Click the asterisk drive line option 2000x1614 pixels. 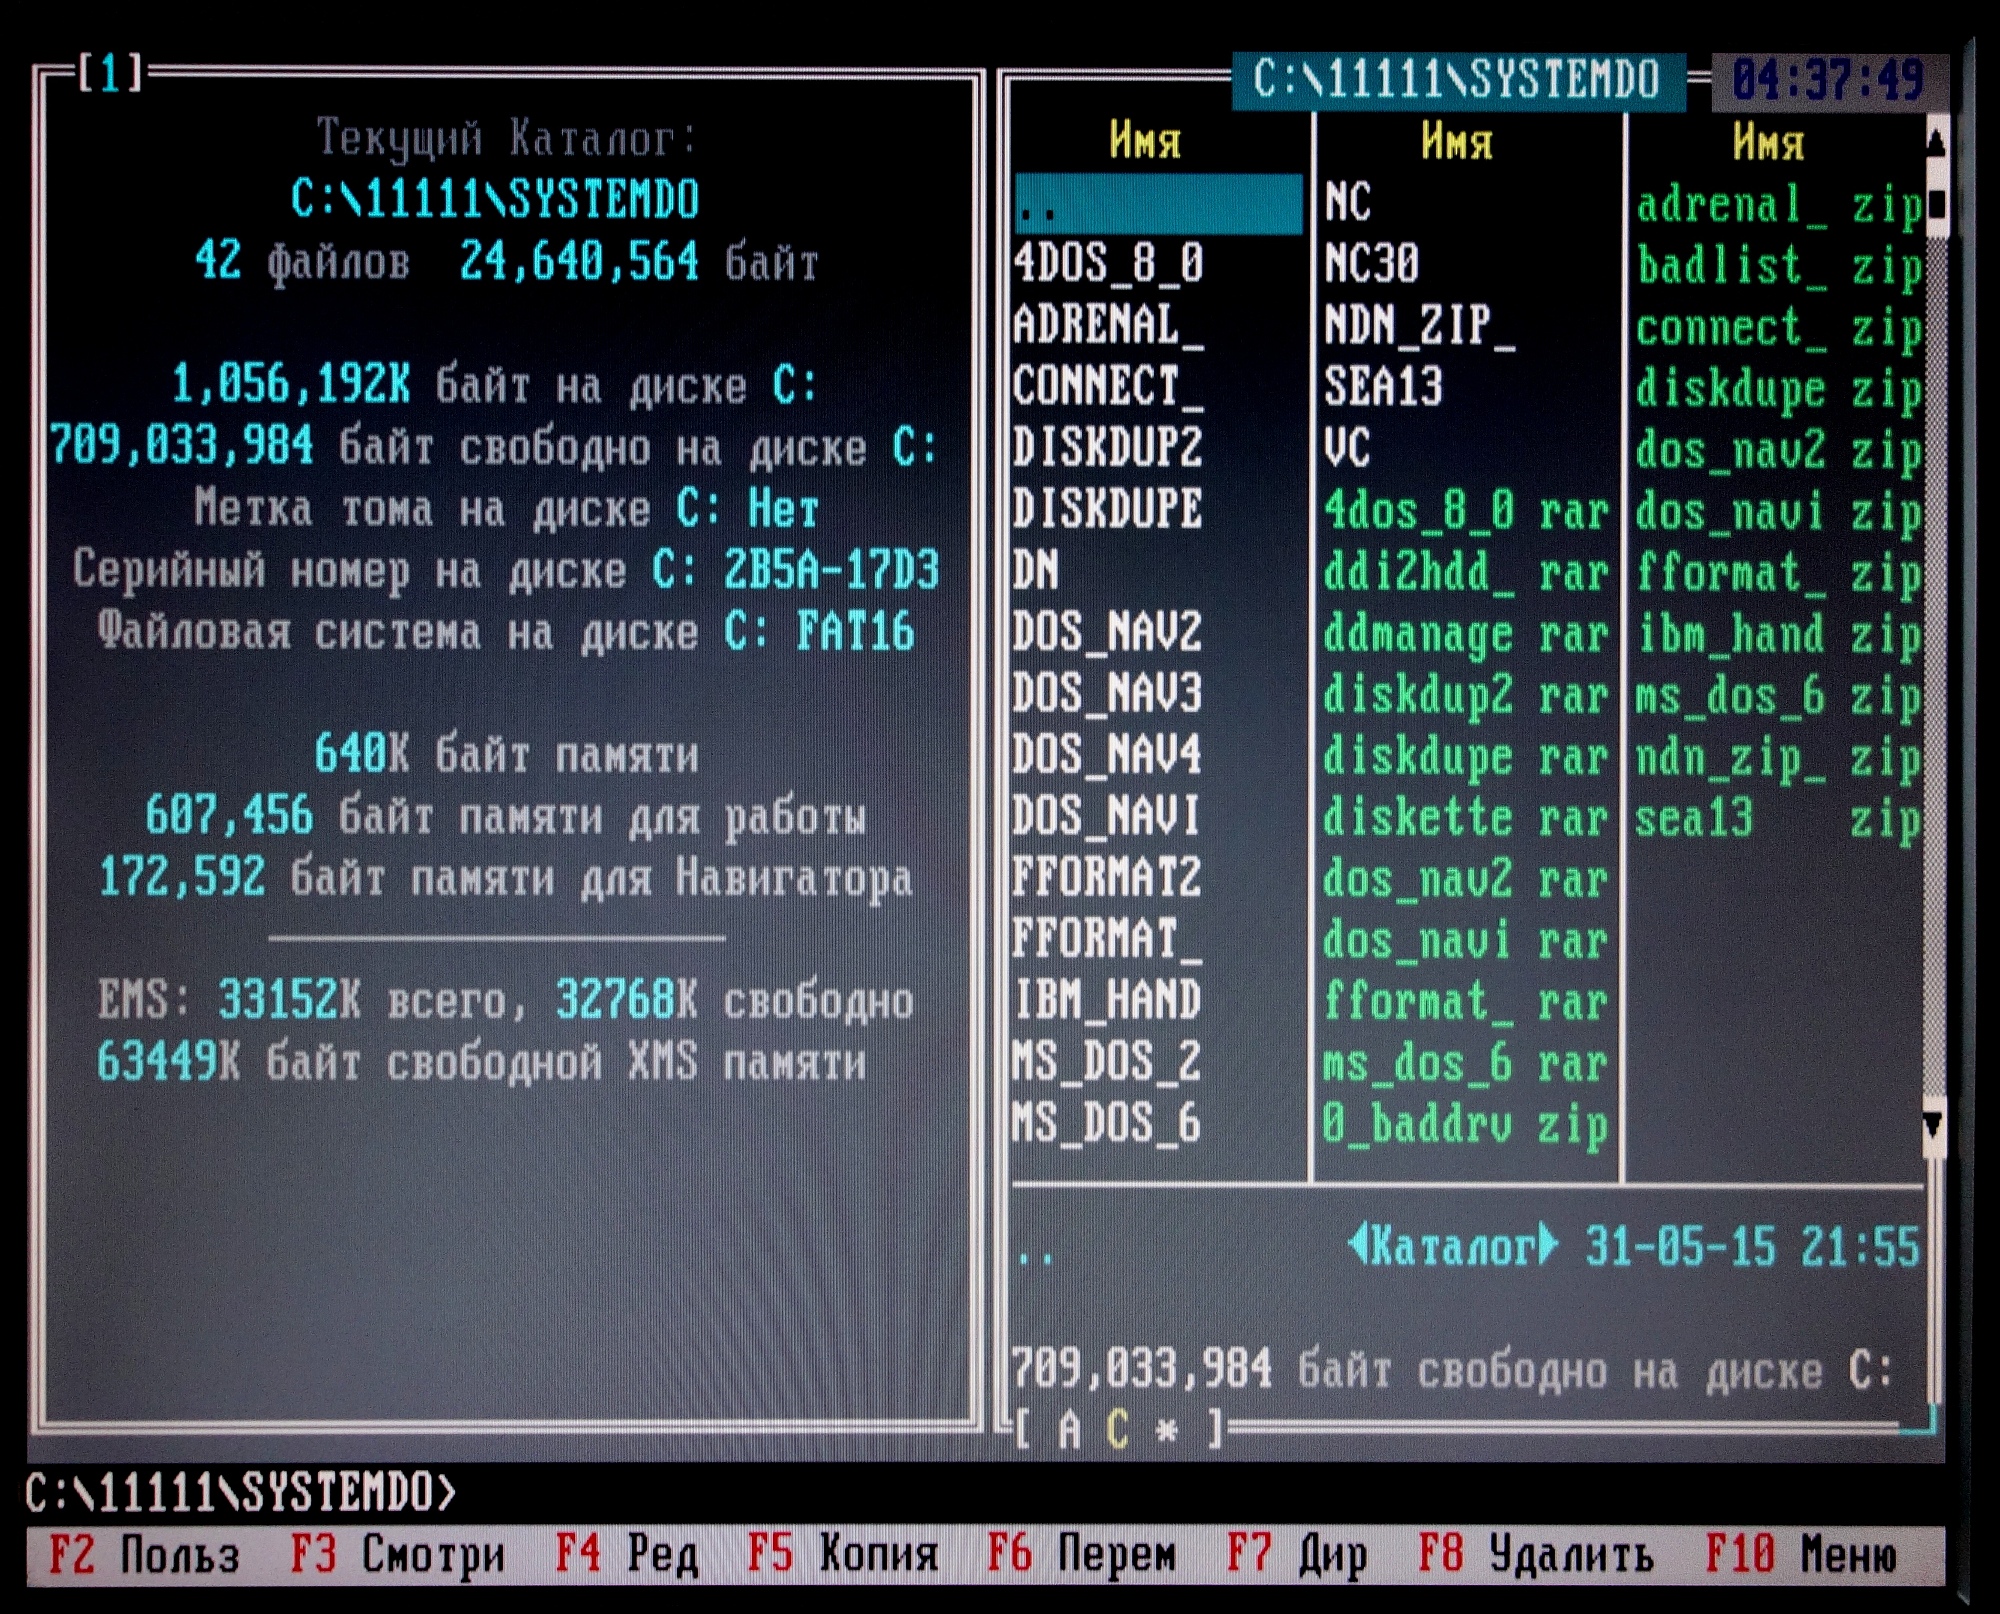(x=1166, y=1430)
